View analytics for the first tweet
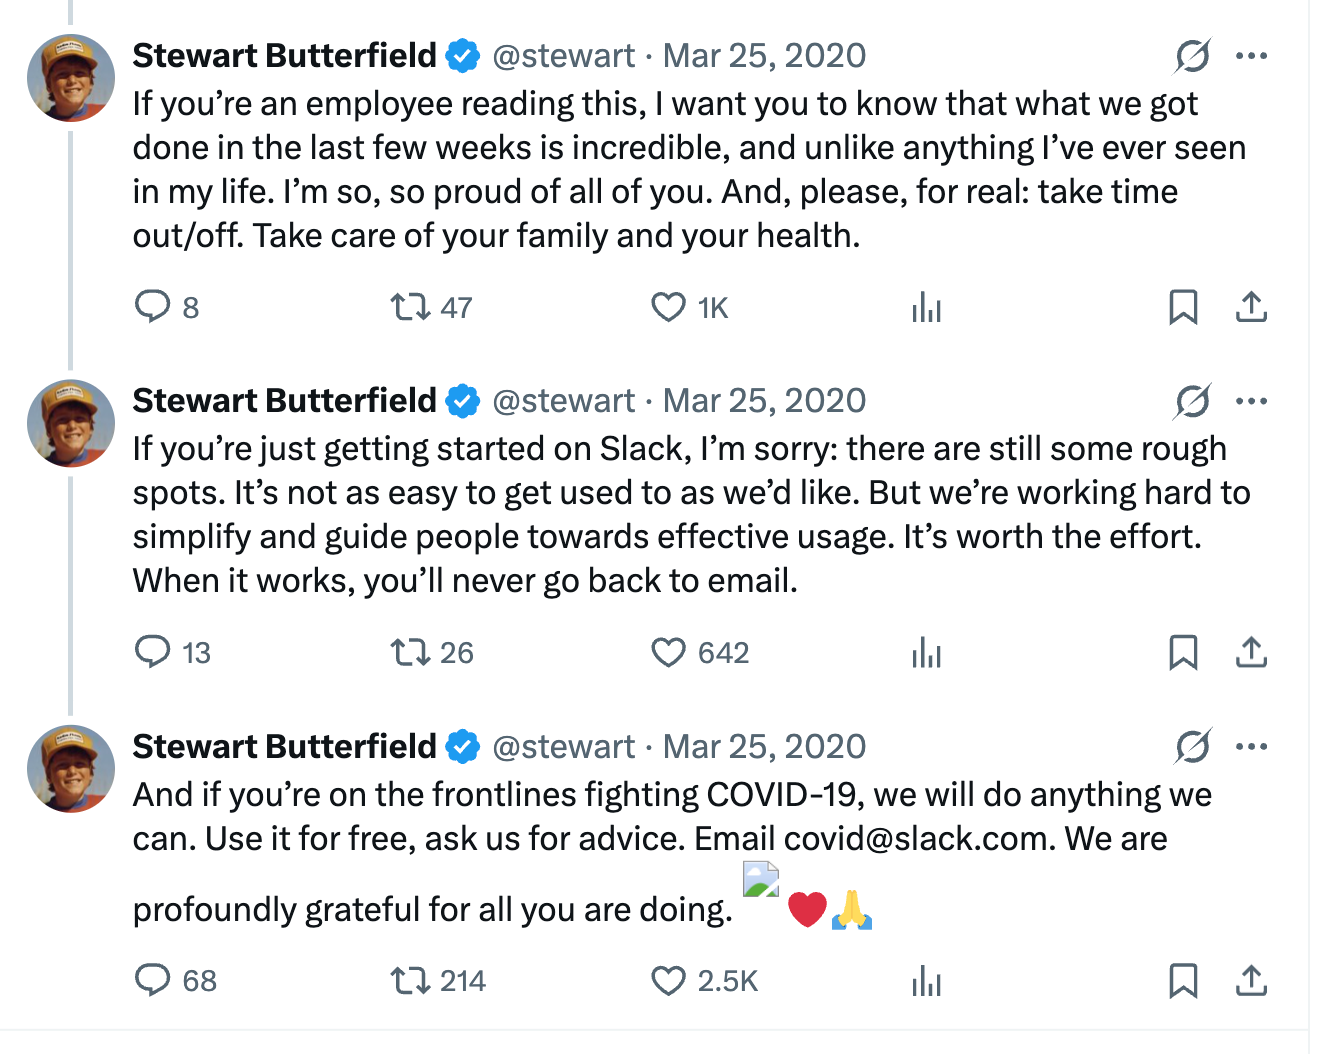Image resolution: width=1340 pixels, height=1054 pixels. point(926,306)
